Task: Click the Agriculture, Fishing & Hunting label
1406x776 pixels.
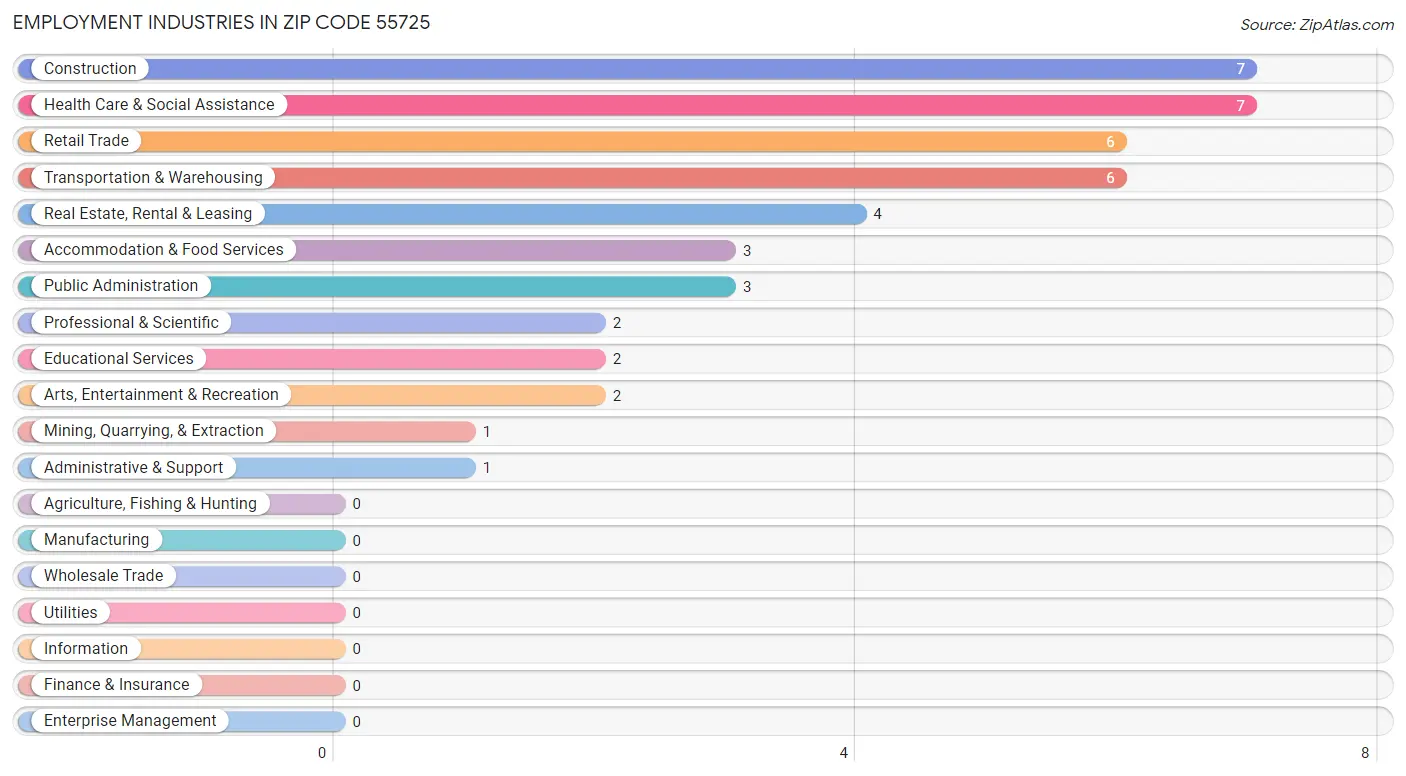Action: (150, 504)
